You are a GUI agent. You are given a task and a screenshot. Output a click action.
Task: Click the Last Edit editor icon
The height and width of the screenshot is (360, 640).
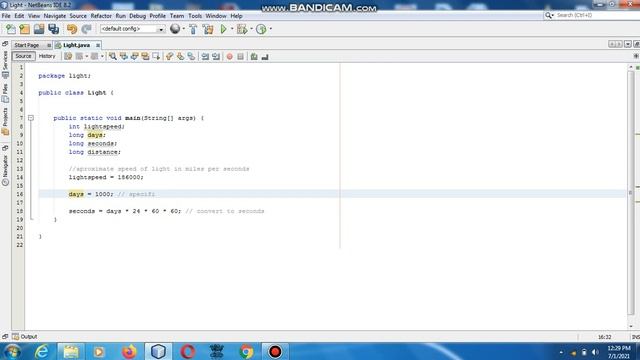pos(68,56)
